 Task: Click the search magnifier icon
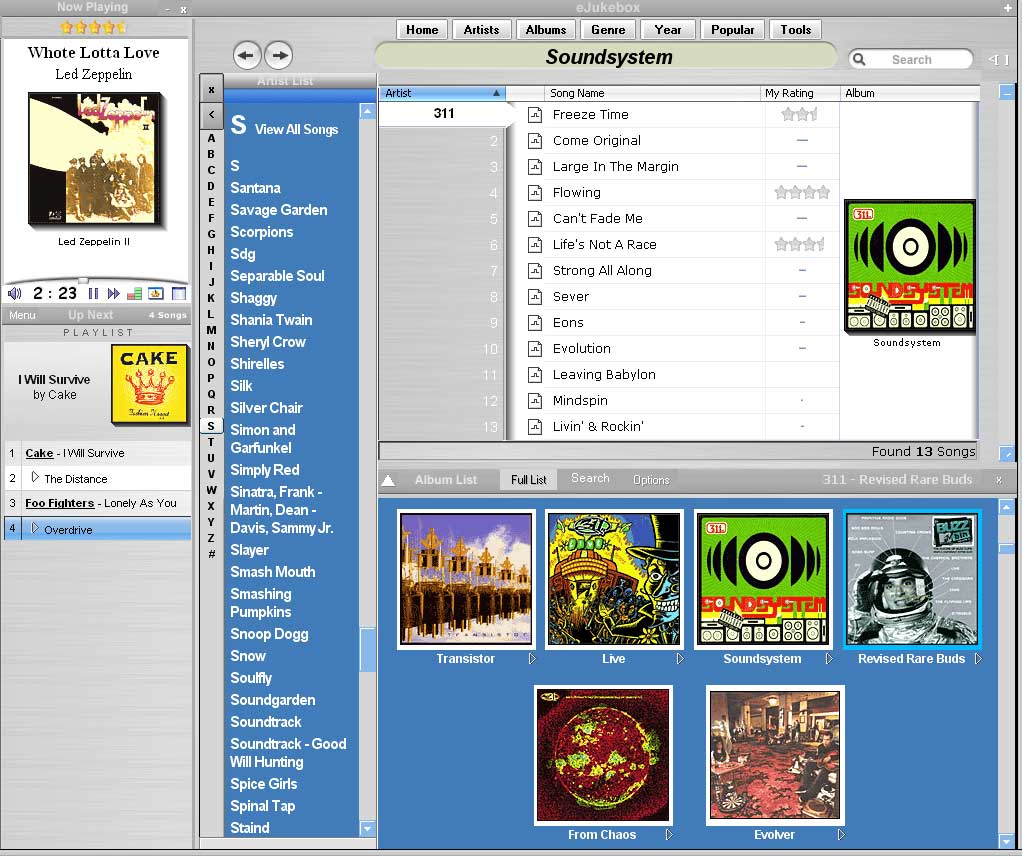coord(859,59)
